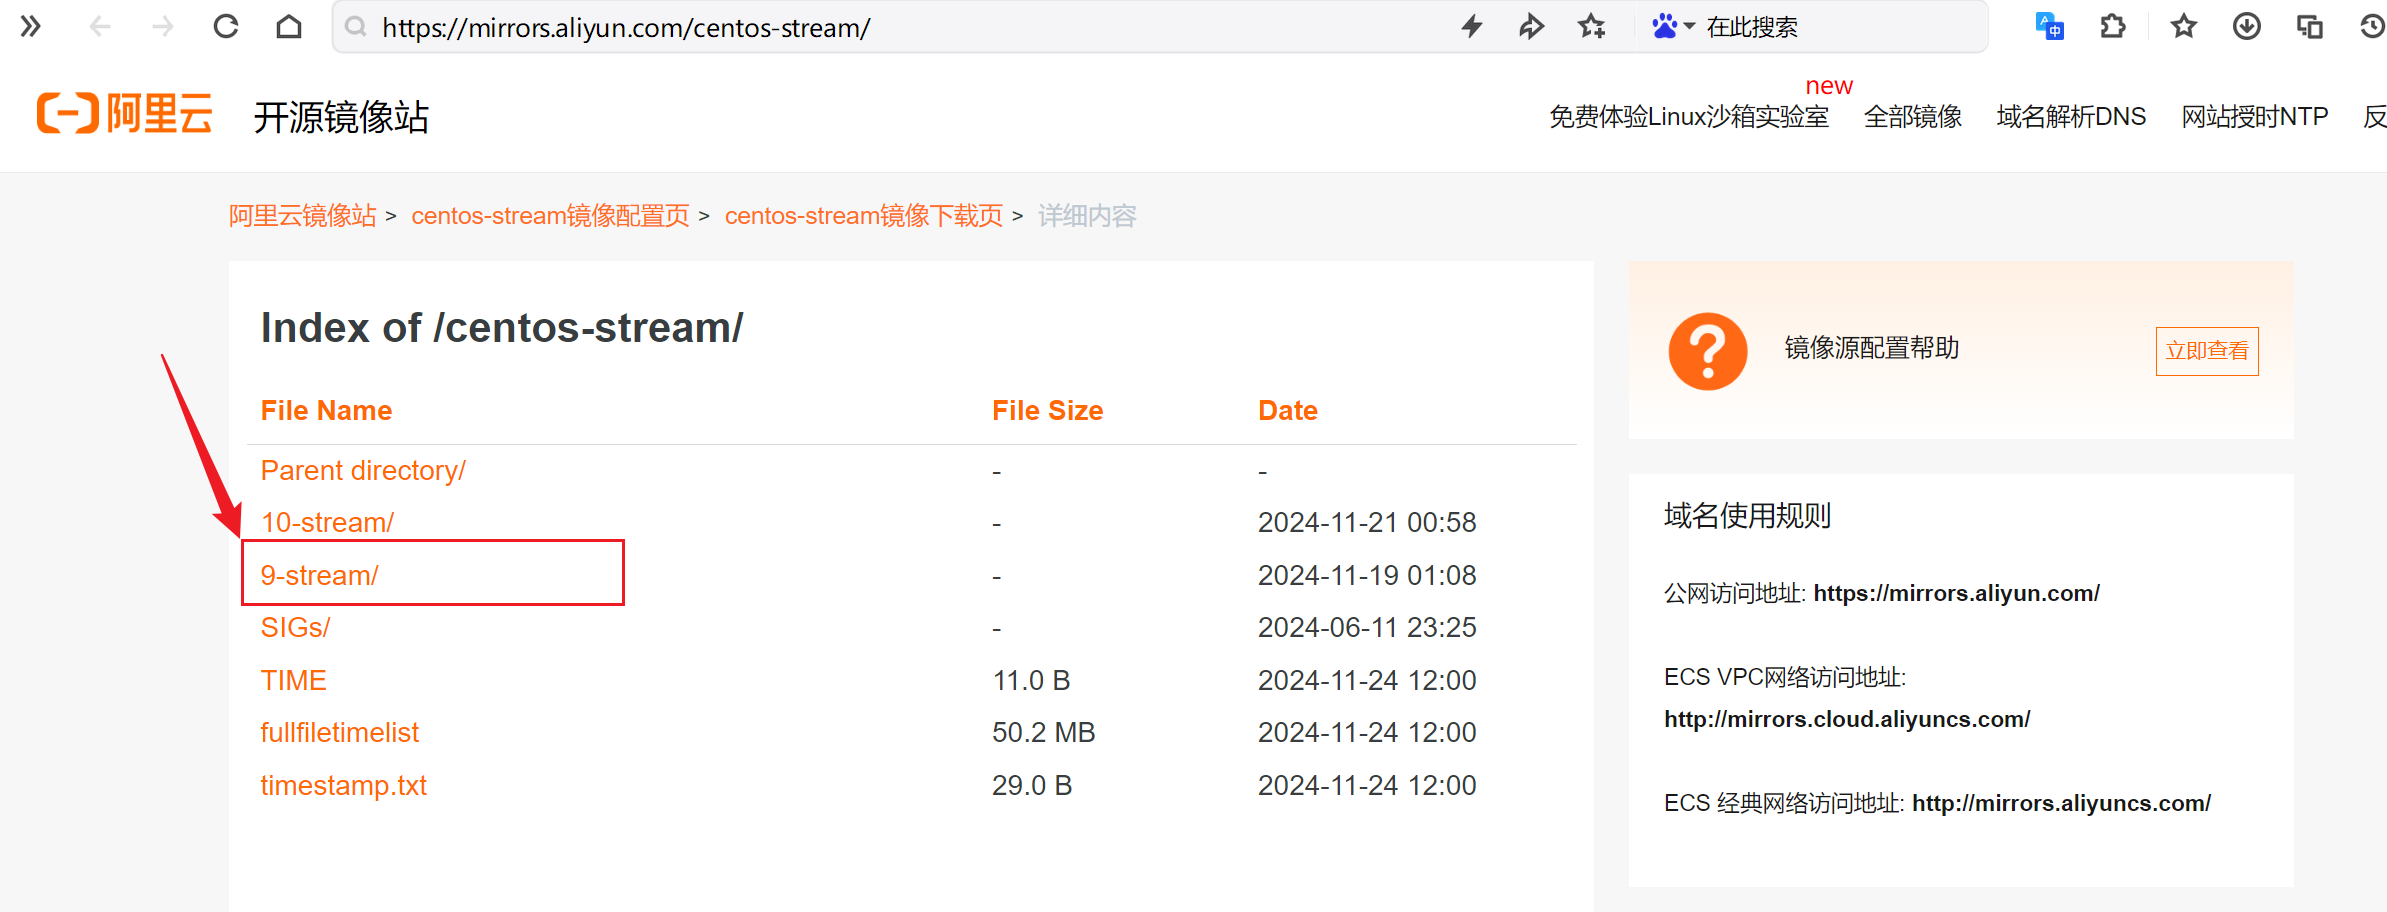Download the fullfiletimelist file

click(339, 733)
